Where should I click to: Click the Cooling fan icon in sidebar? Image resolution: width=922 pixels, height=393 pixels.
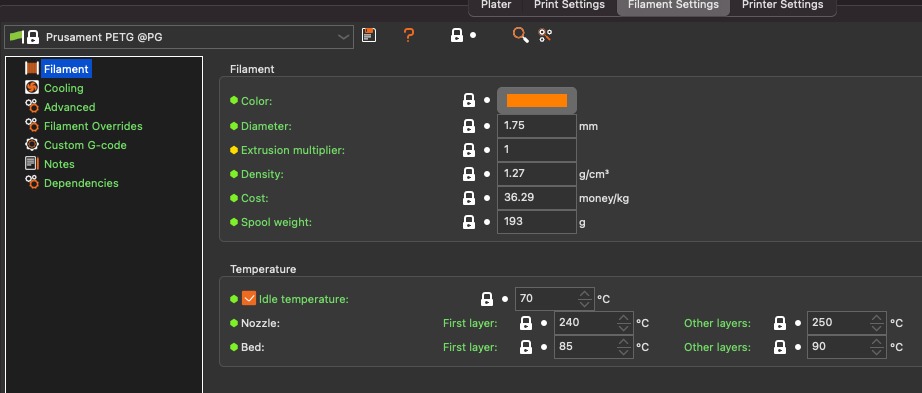click(32, 88)
